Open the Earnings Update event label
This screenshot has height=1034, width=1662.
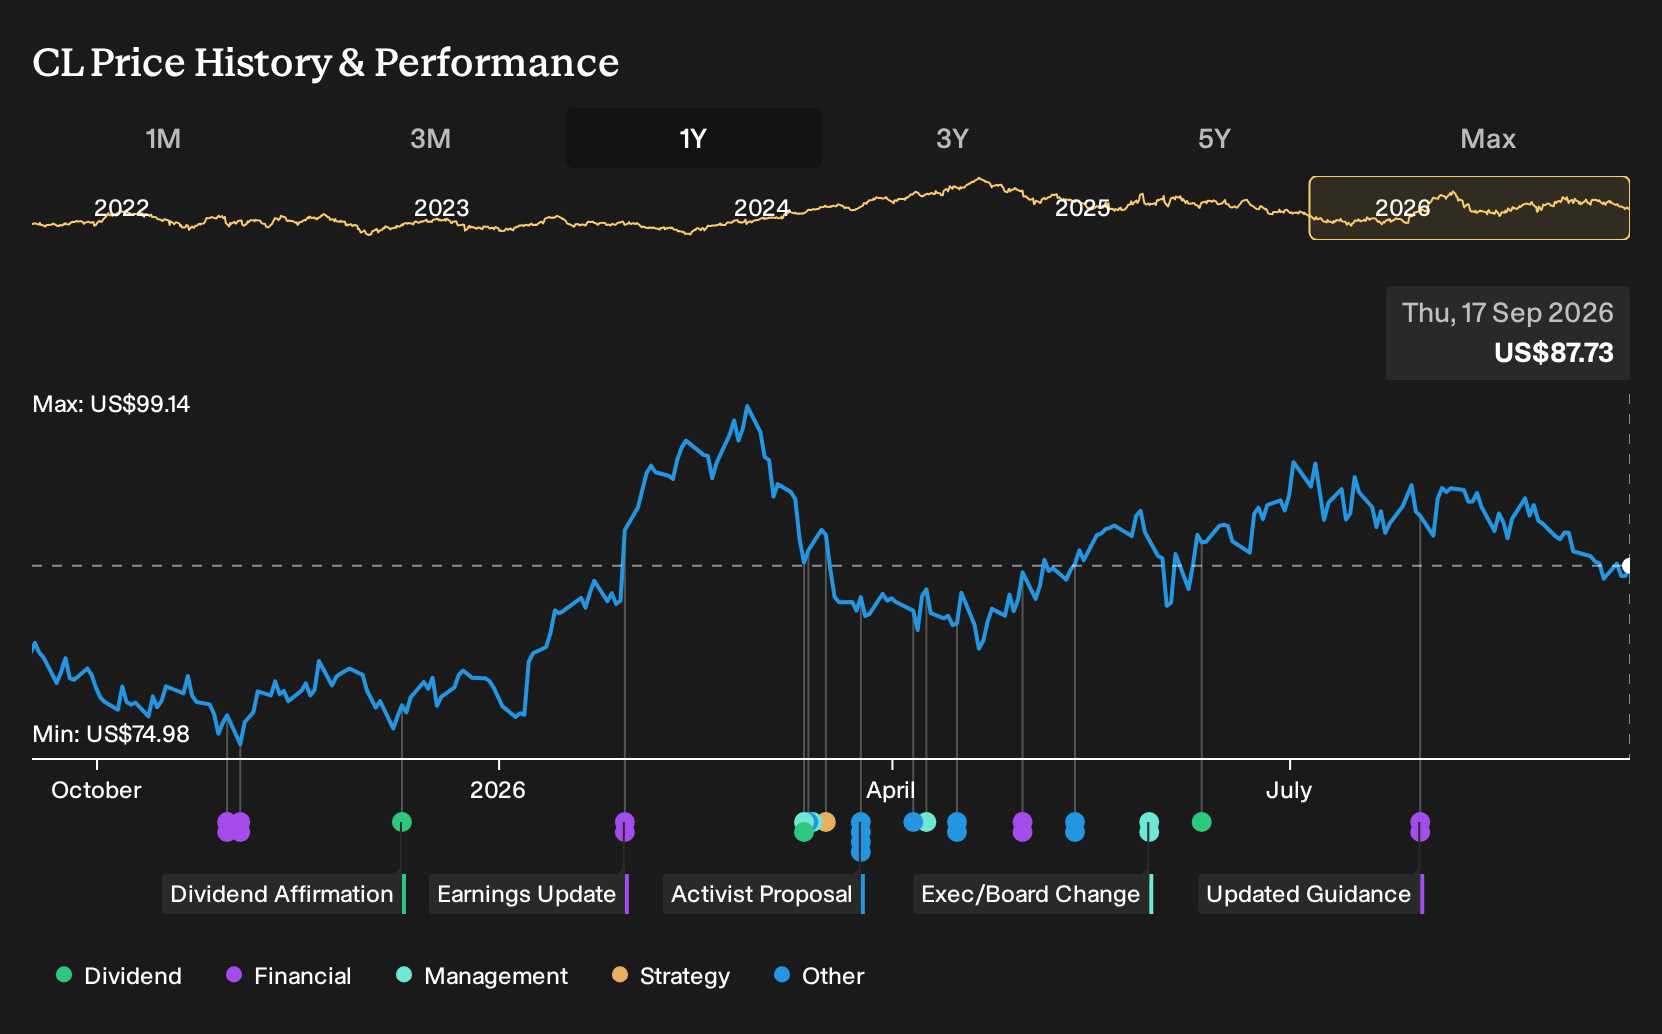[x=529, y=894]
